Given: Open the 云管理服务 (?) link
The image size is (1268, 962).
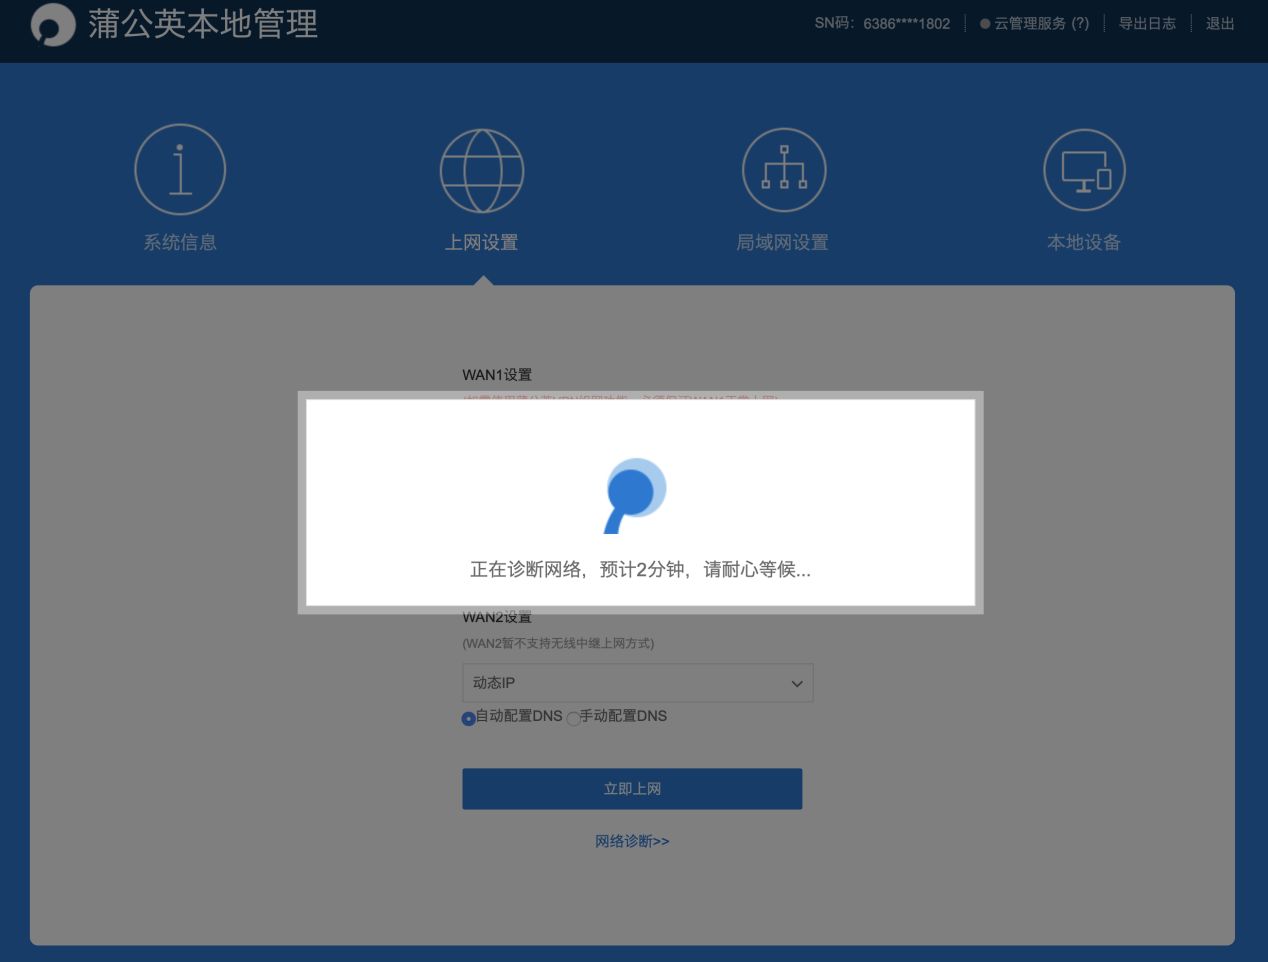Looking at the screenshot, I should (1035, 23).
